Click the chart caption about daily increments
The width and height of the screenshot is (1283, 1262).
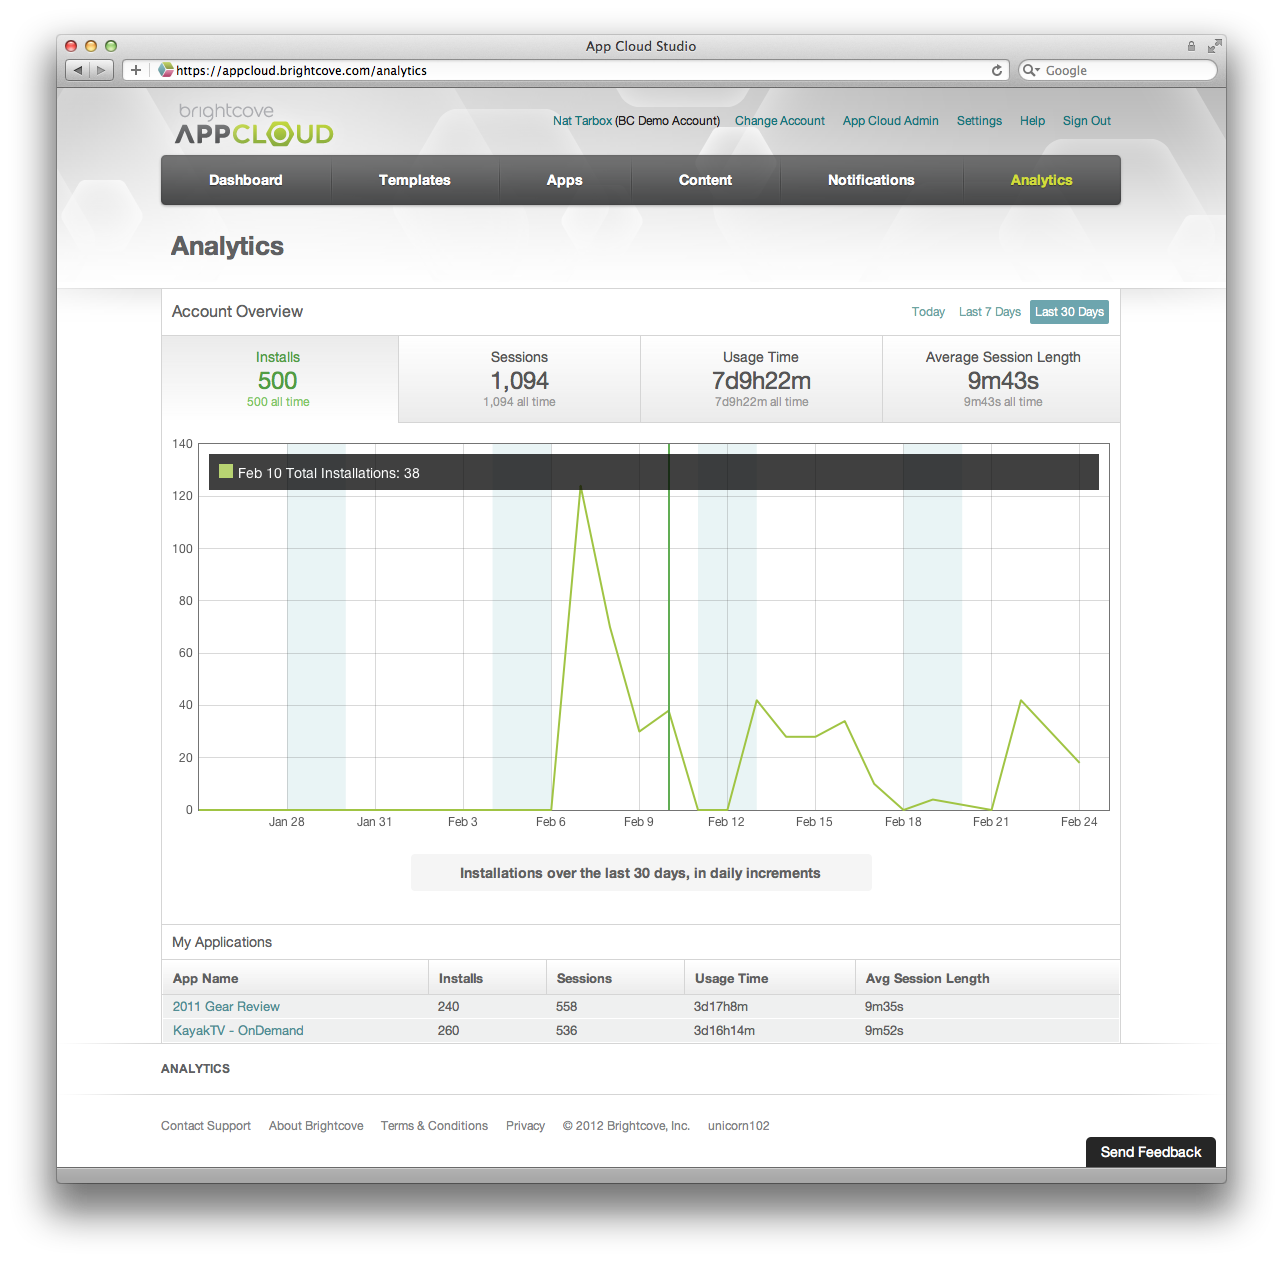click(x=640, y=873)
